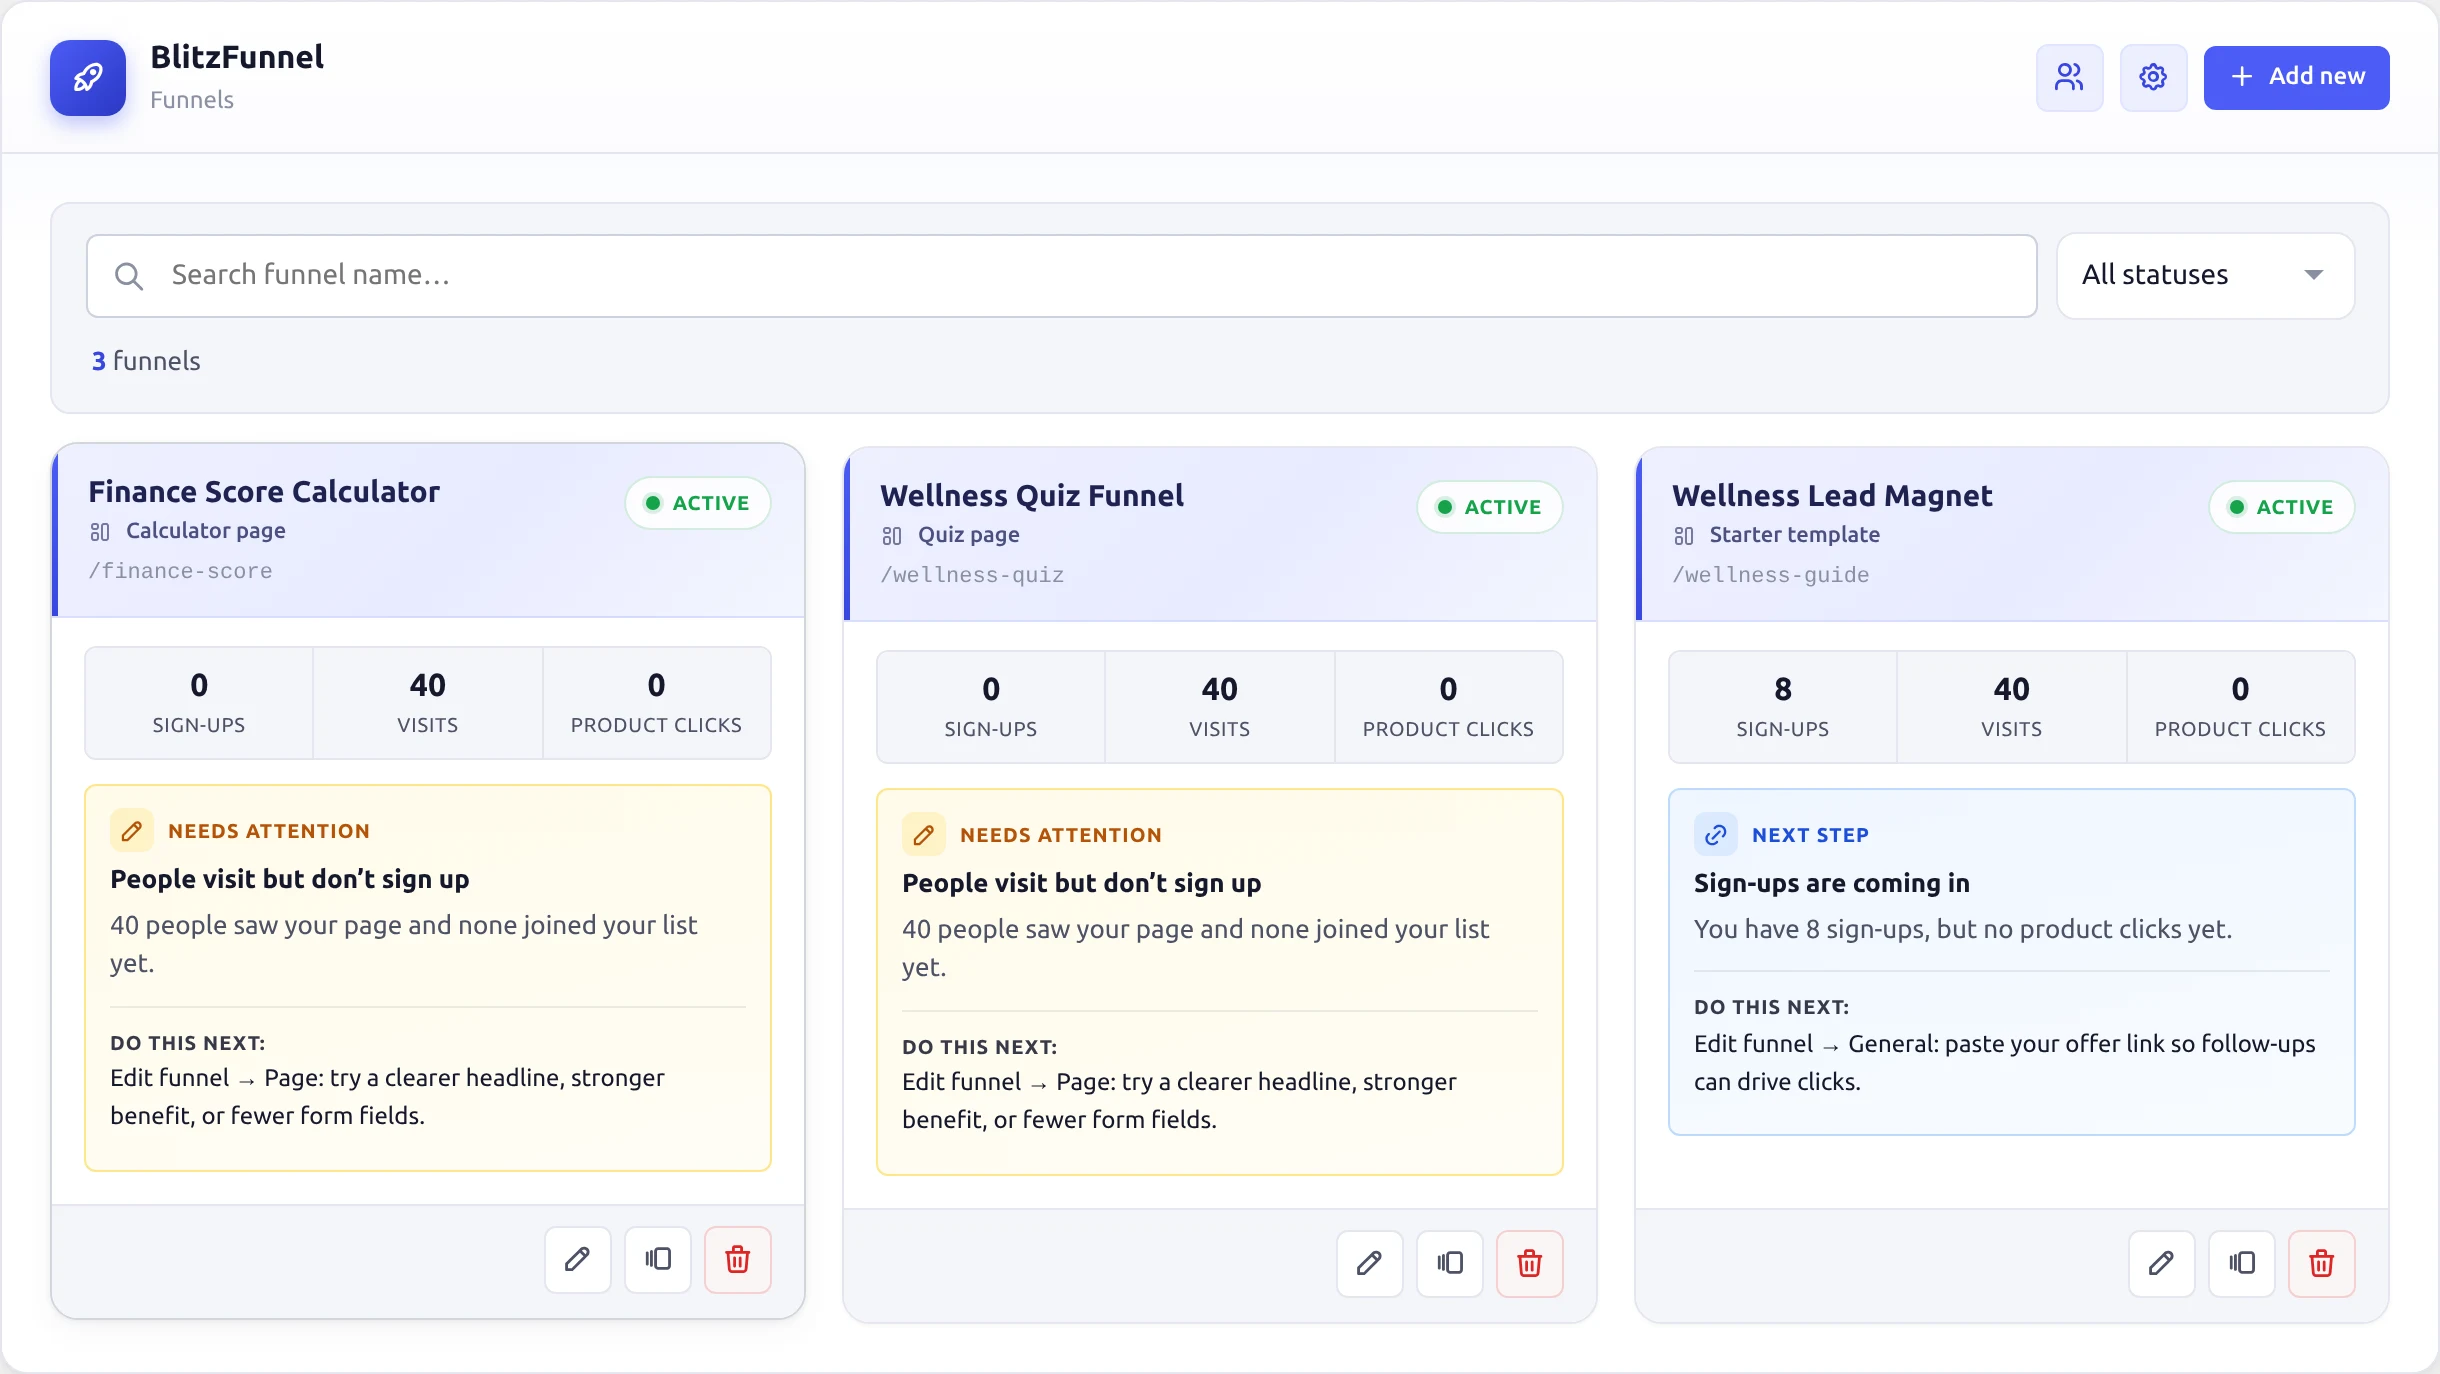This screenshot has width=2440, height=1374.
Task: Delete the Wellness Quiz Funnel
Action: 1529,1263
